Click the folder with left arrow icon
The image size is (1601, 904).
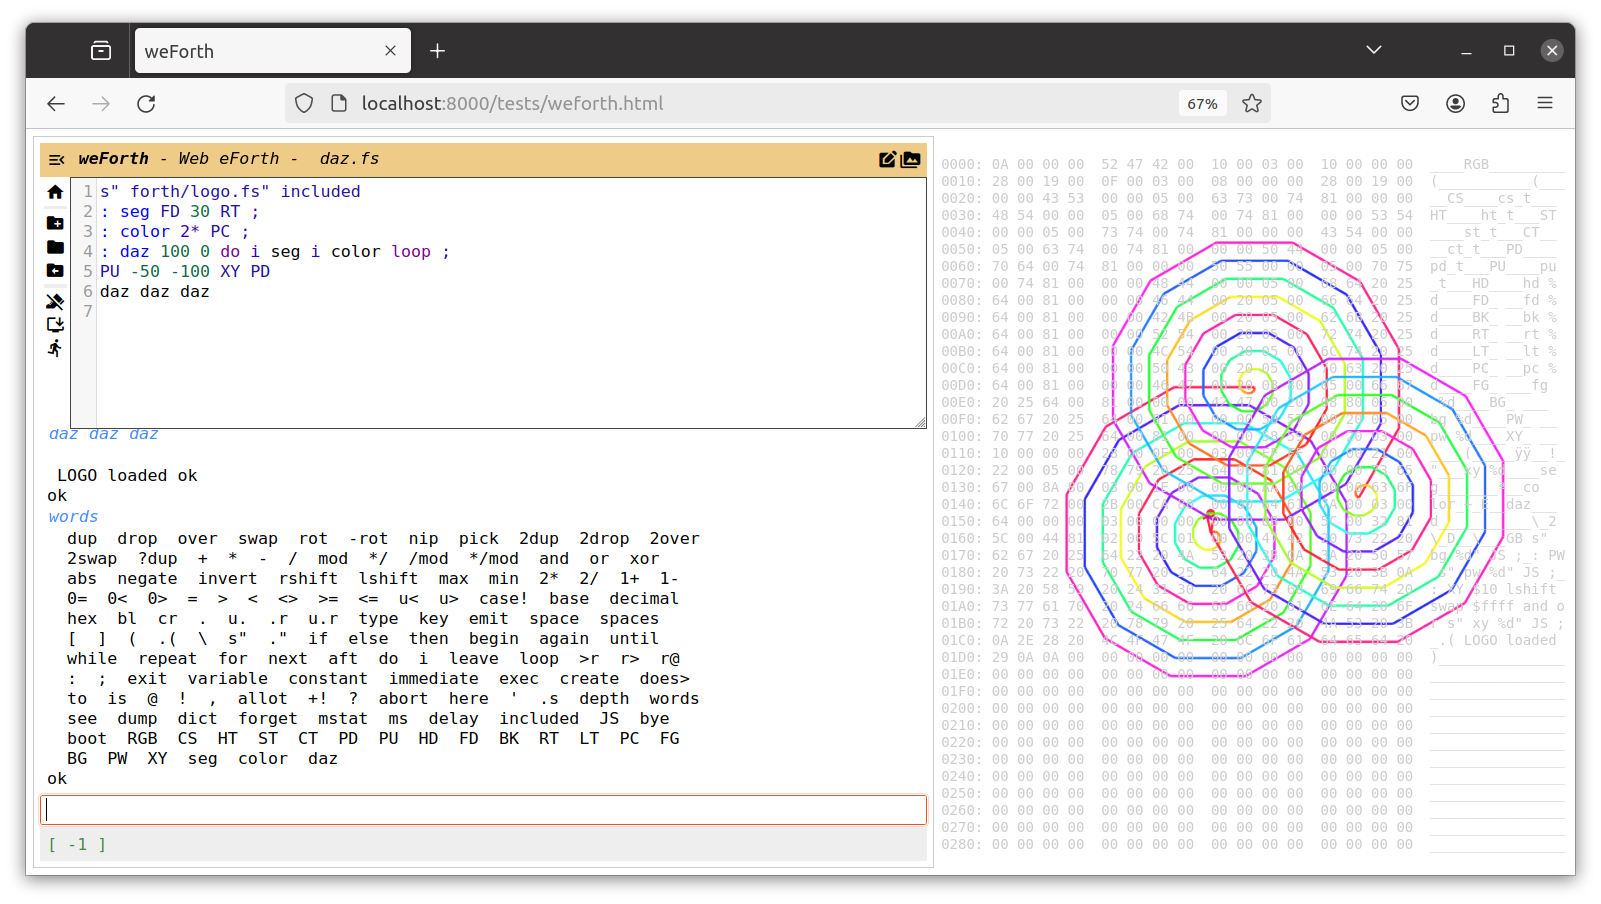(x=55, y=271)
